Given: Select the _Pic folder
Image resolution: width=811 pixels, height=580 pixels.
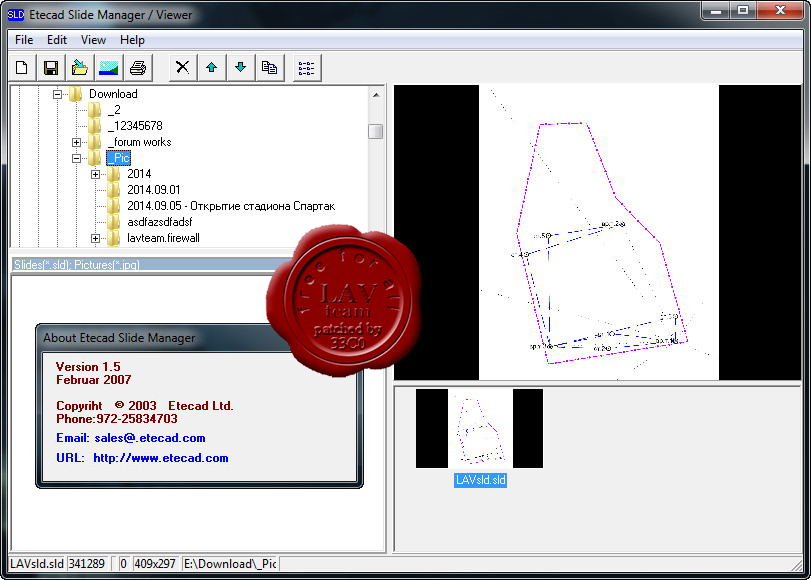Looking at the screenshot, I should [118, 158].
